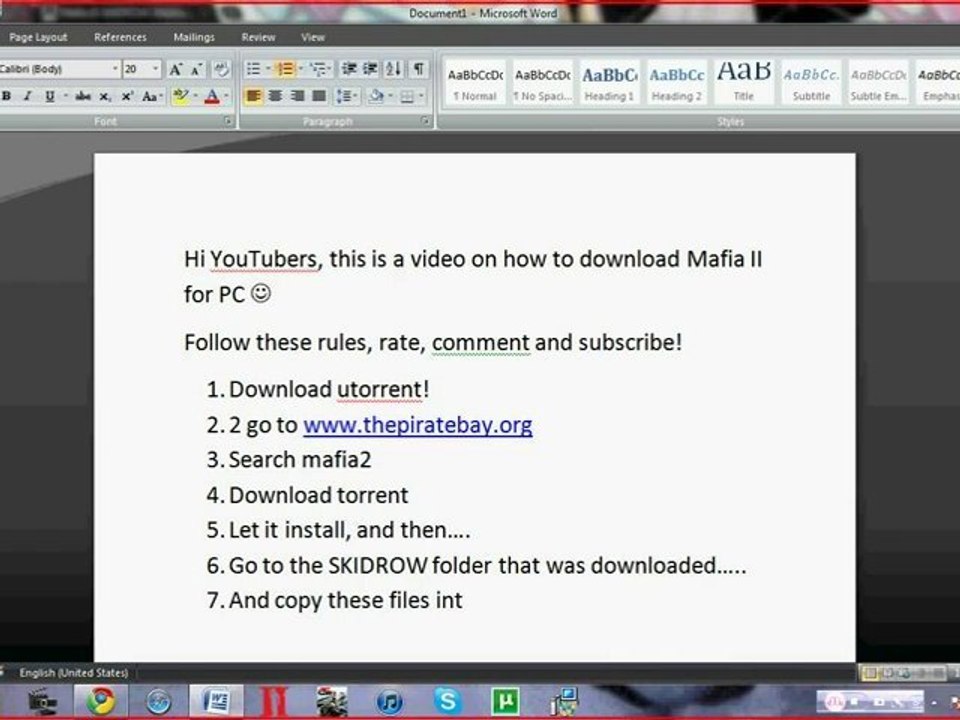Expand borders dropdown arrow
Image resolution: width=960 pixels, height=720 pixels.
(421, 96)
